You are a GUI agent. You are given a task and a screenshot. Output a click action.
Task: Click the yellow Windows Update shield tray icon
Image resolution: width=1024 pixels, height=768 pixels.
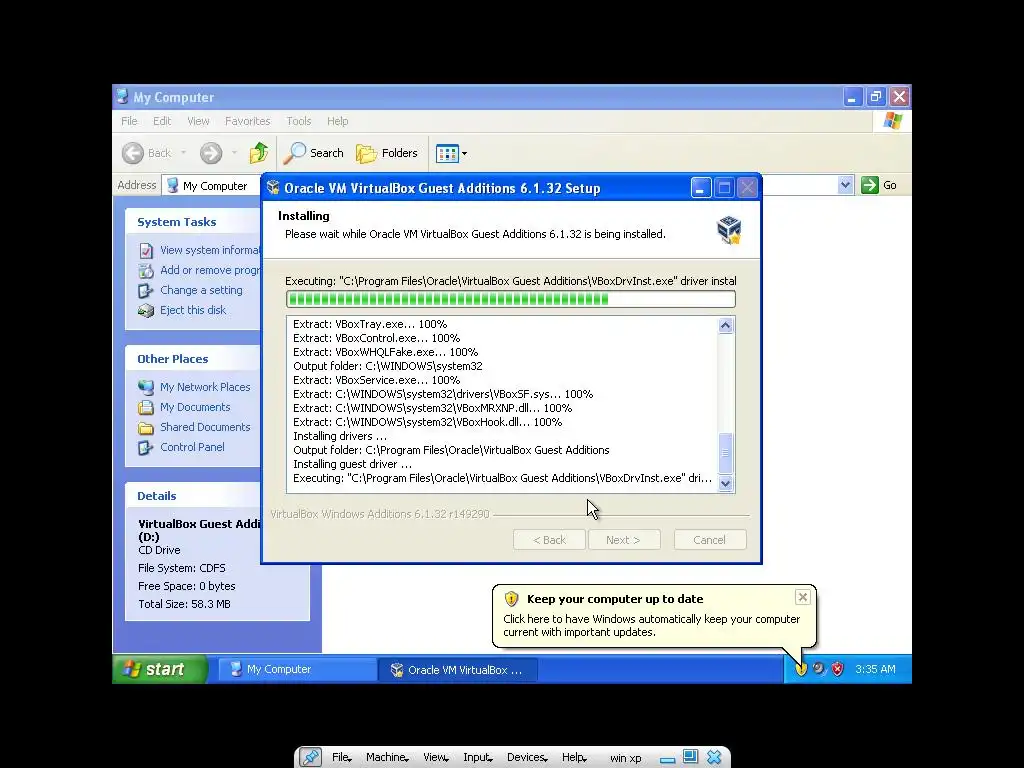pyautogui.click(x=801, y=669)
